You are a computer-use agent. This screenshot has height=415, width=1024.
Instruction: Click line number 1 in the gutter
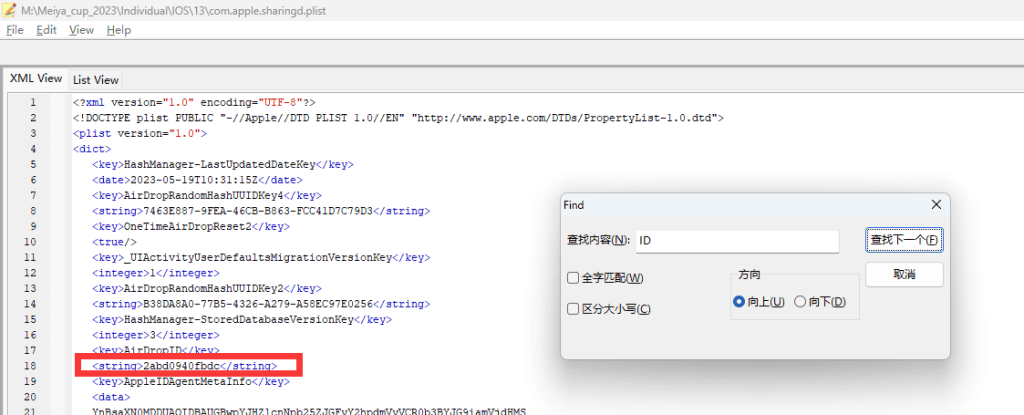pyautogui.click(x=33, y=103)
